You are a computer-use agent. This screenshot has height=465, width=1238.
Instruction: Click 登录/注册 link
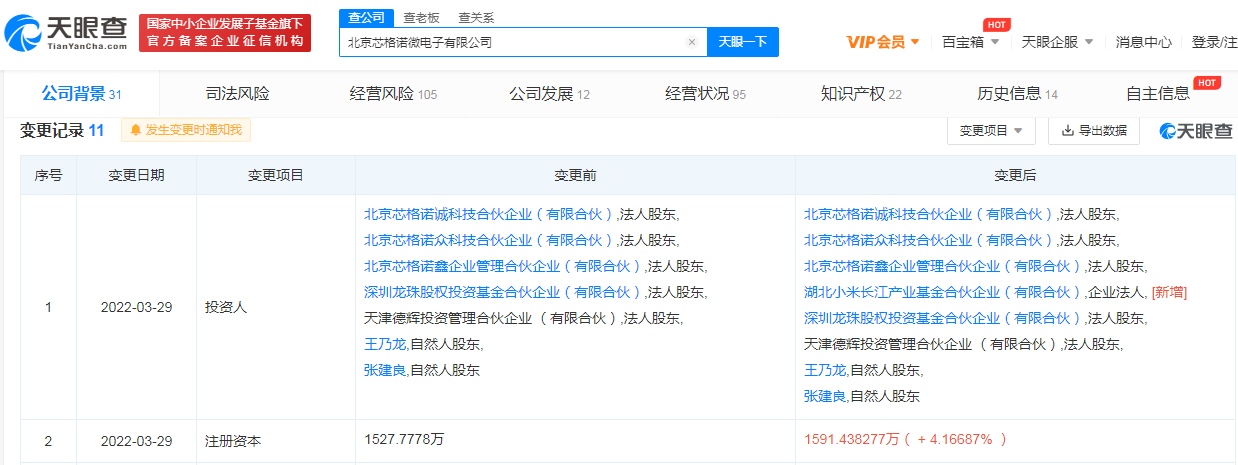click(x=1214, y=42)
